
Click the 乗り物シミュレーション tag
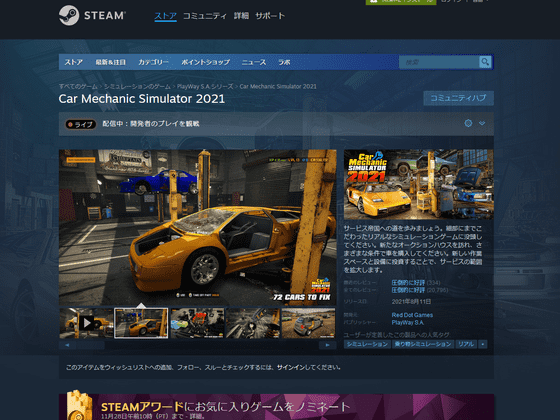point(423,344)
